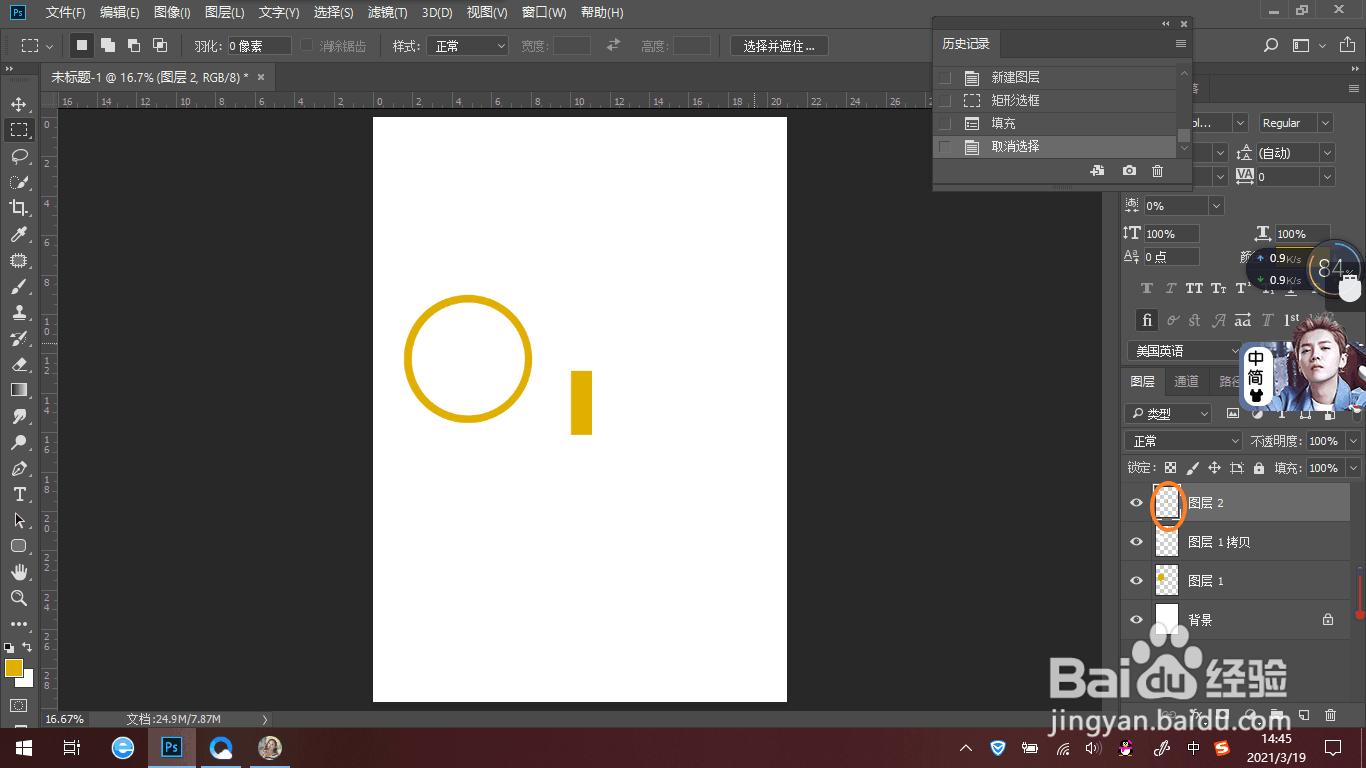
Task: Switch to the 通道 tab
Action: 1186,381
